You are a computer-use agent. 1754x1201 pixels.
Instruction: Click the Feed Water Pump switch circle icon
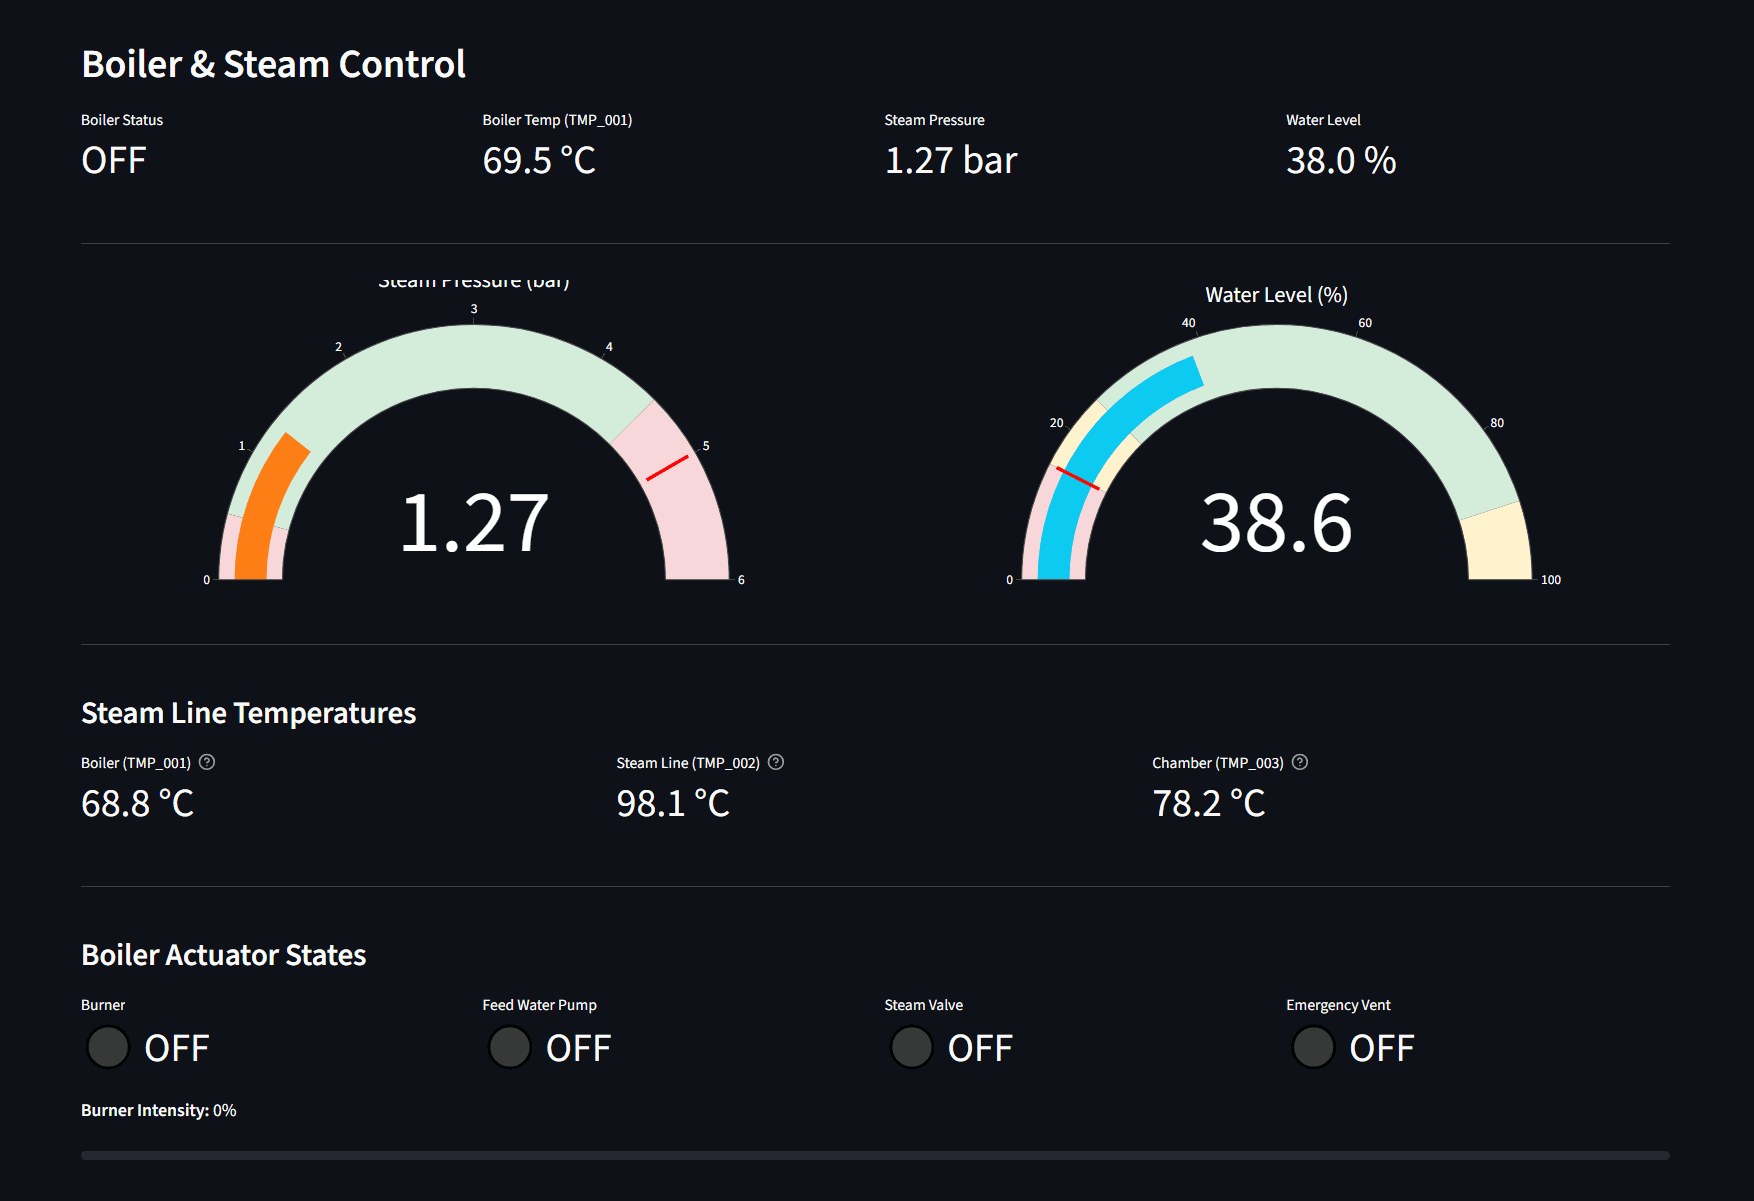pyautogui.click(x=510, y=1047)
